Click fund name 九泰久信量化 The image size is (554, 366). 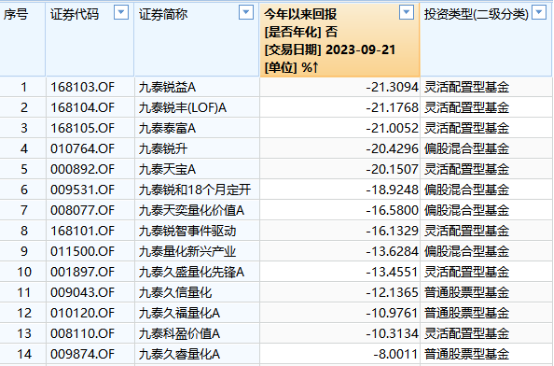(x=175, y=293)
